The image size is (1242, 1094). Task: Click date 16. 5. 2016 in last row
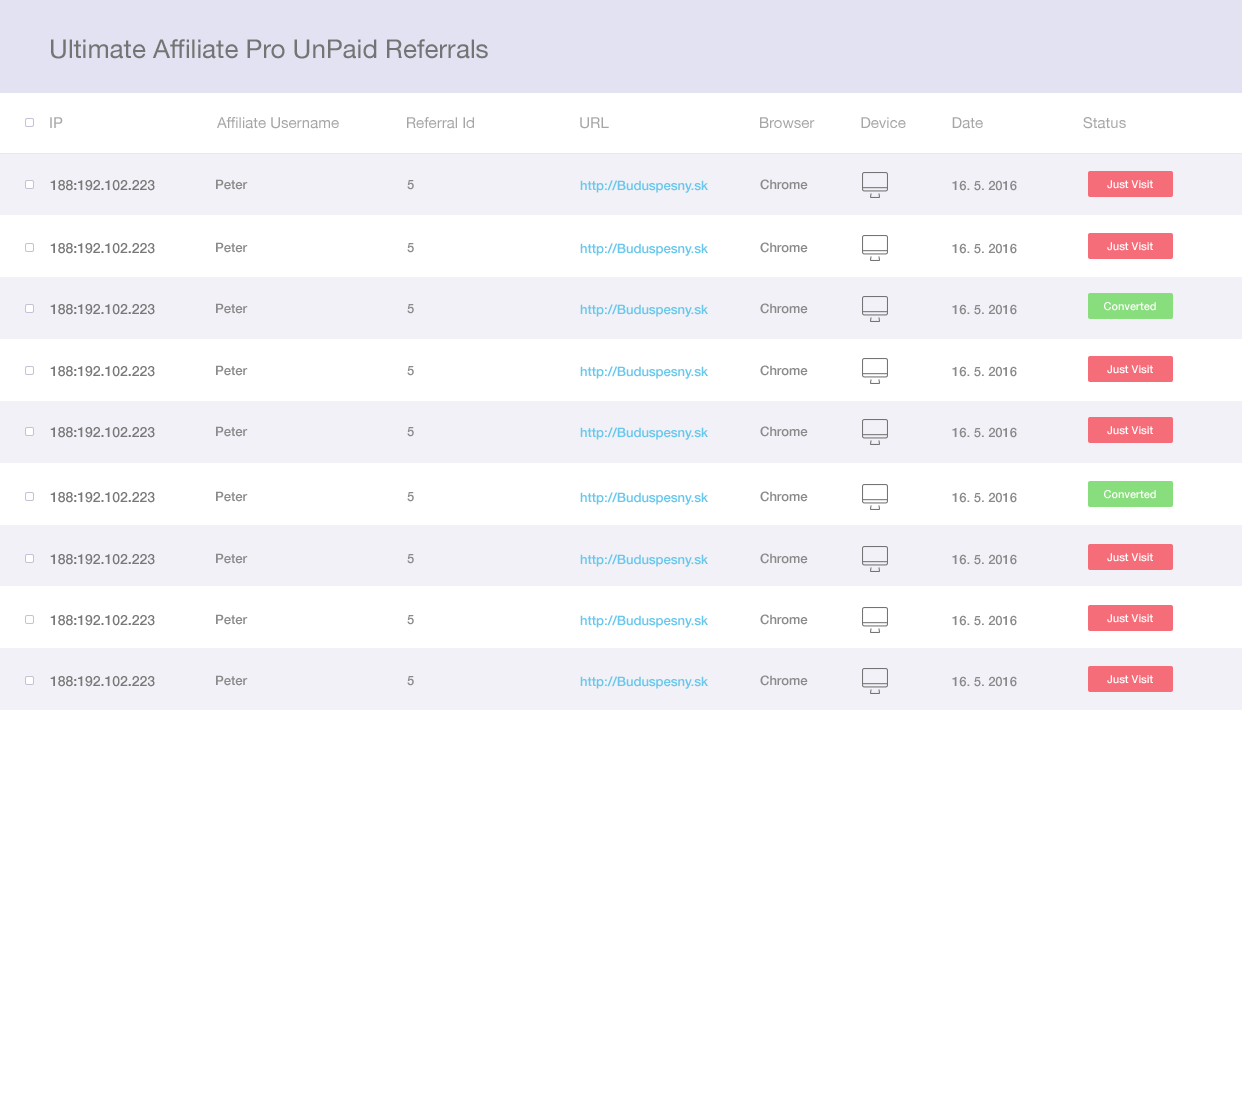(984, 682)
